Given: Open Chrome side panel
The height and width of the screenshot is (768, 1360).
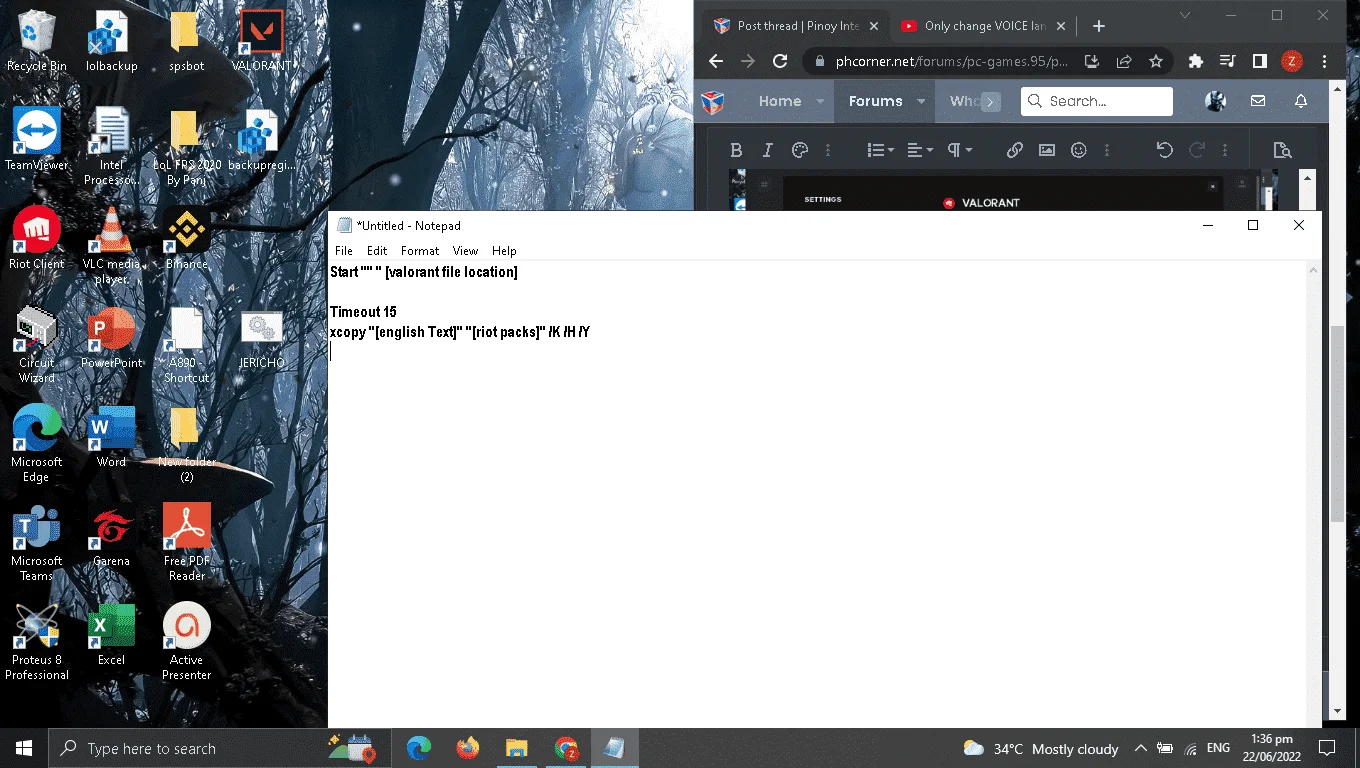Looking at the screenshot, I should point(1260,61).
